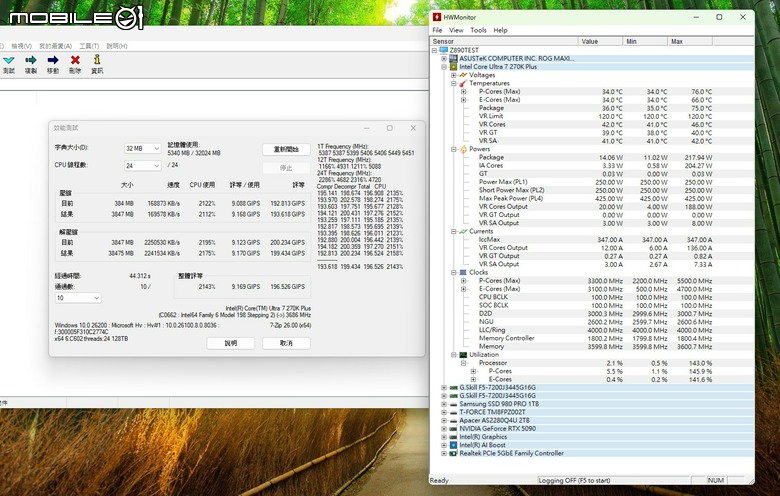
Task: Click the Powers flame icon
Action: (x=463, y=149)
